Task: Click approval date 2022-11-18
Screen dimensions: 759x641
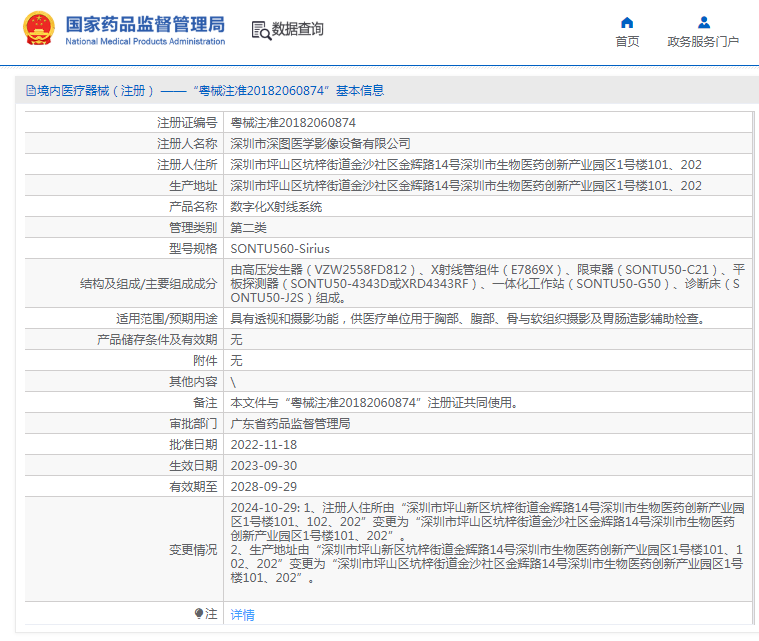Action: coord(264,444)
